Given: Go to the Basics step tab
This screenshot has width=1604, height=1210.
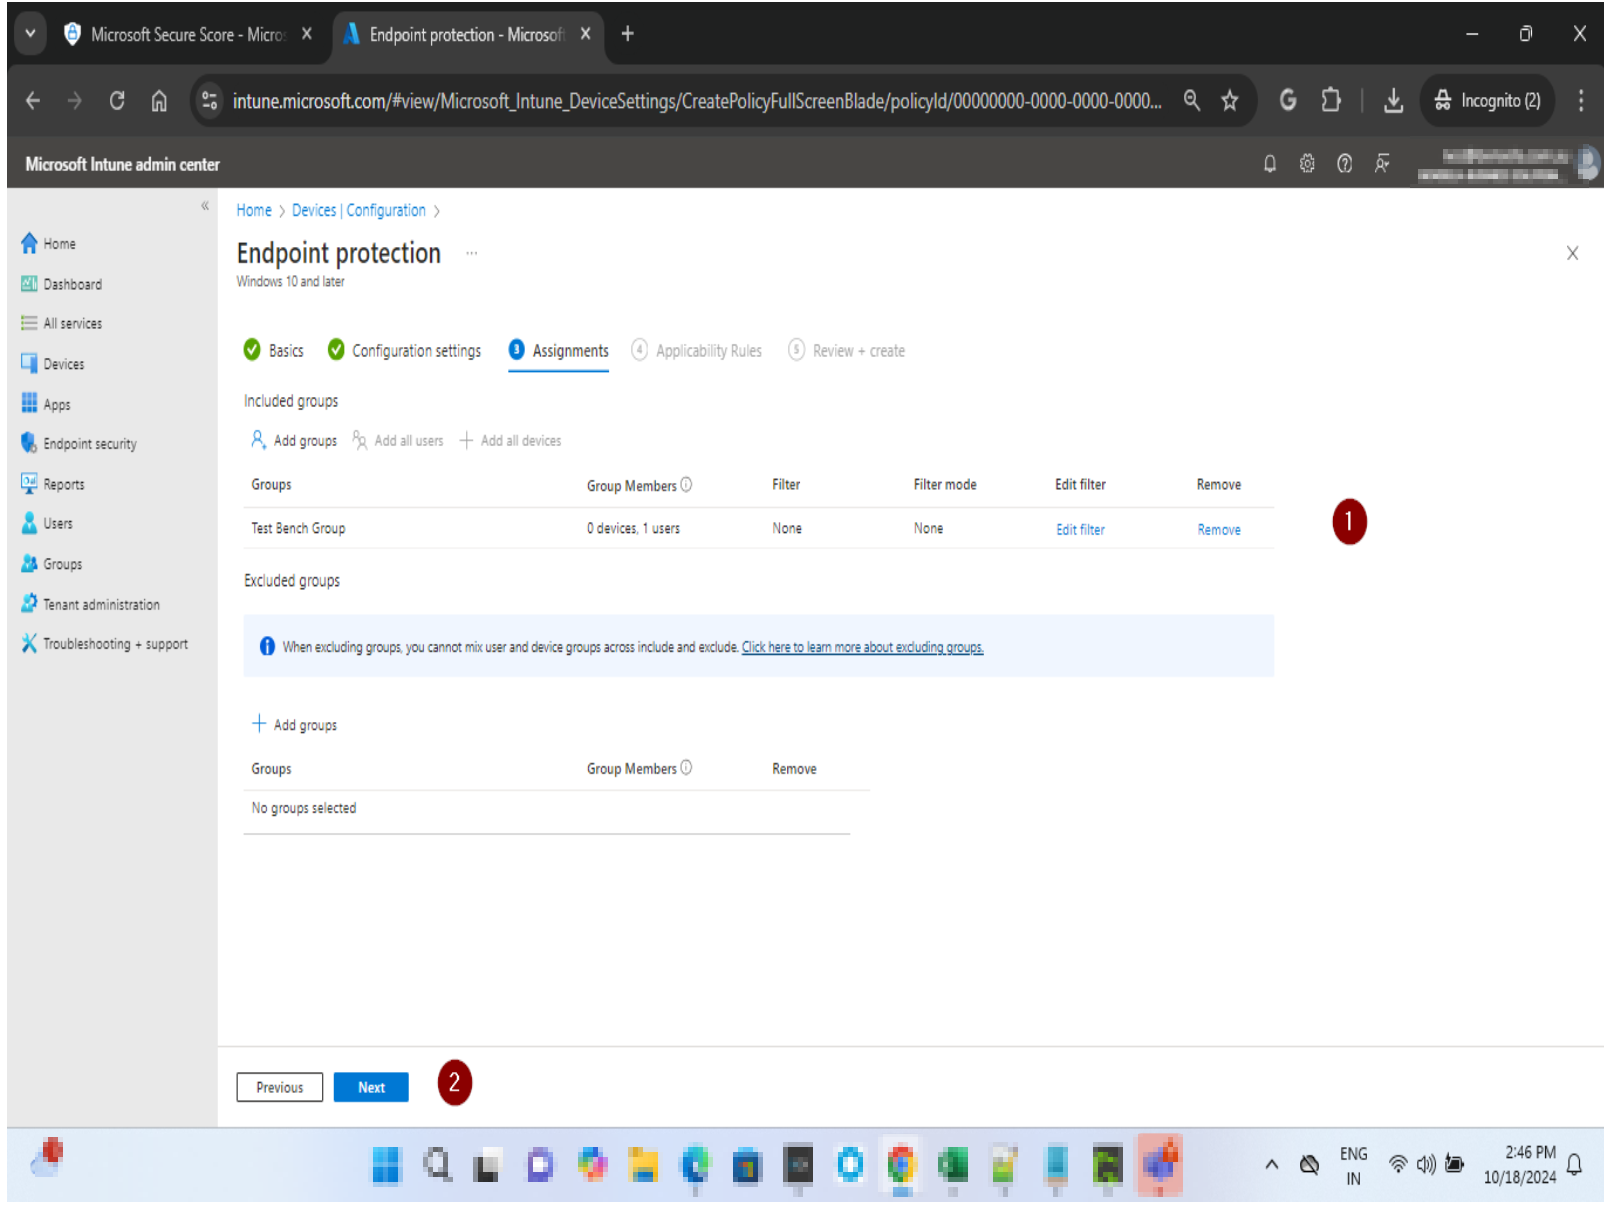Looking at the screenshot, I should pyautogui.click(x=274, y=350).
